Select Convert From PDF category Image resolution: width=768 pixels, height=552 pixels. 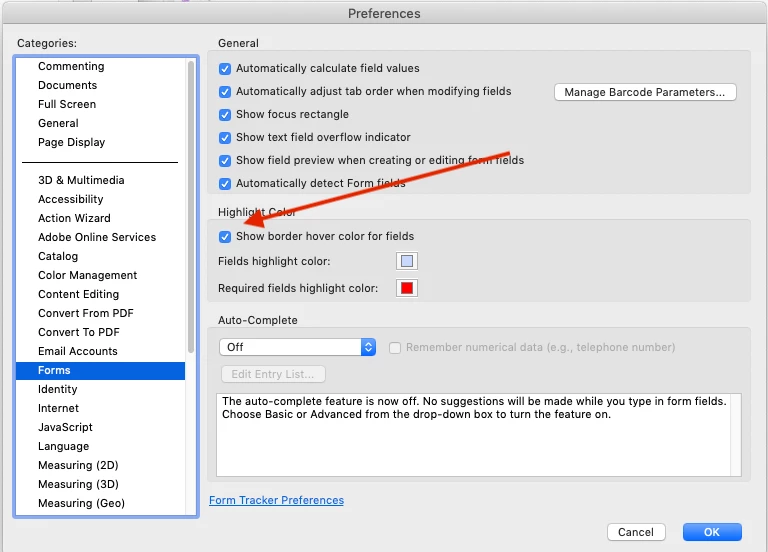tap(100, 313)
